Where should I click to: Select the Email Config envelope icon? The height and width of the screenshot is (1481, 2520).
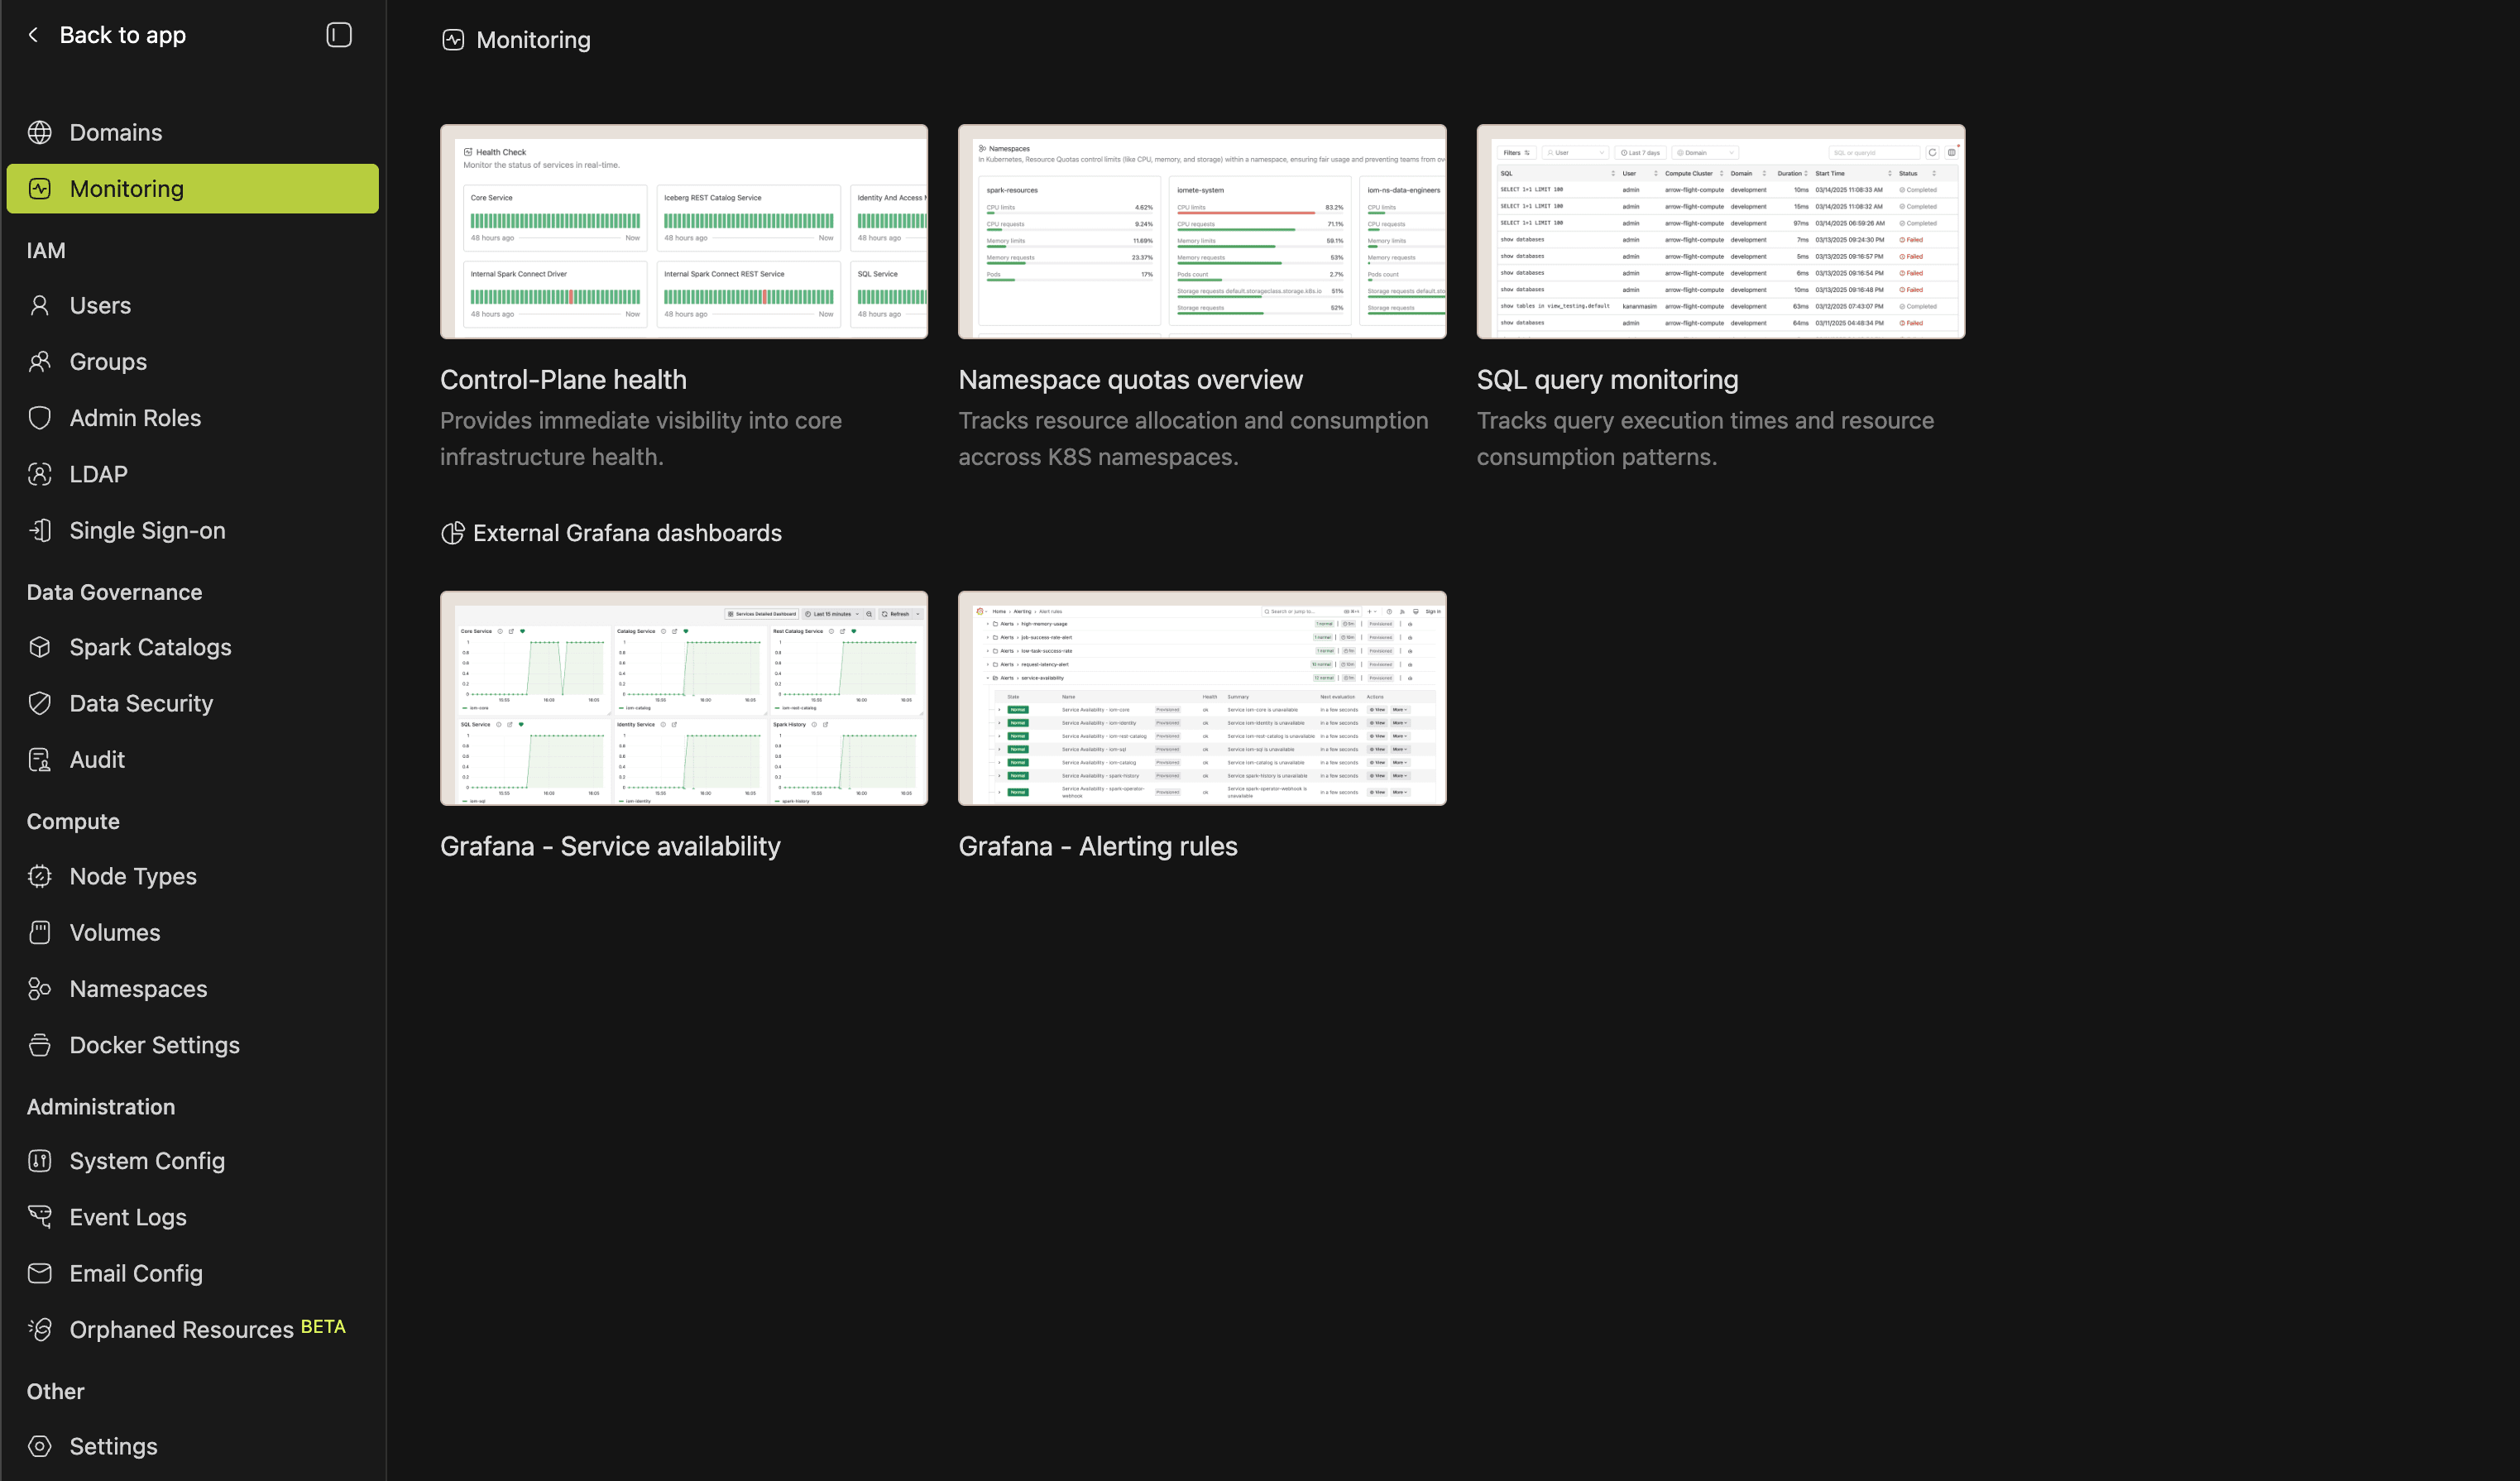[x=40, y=1272]
